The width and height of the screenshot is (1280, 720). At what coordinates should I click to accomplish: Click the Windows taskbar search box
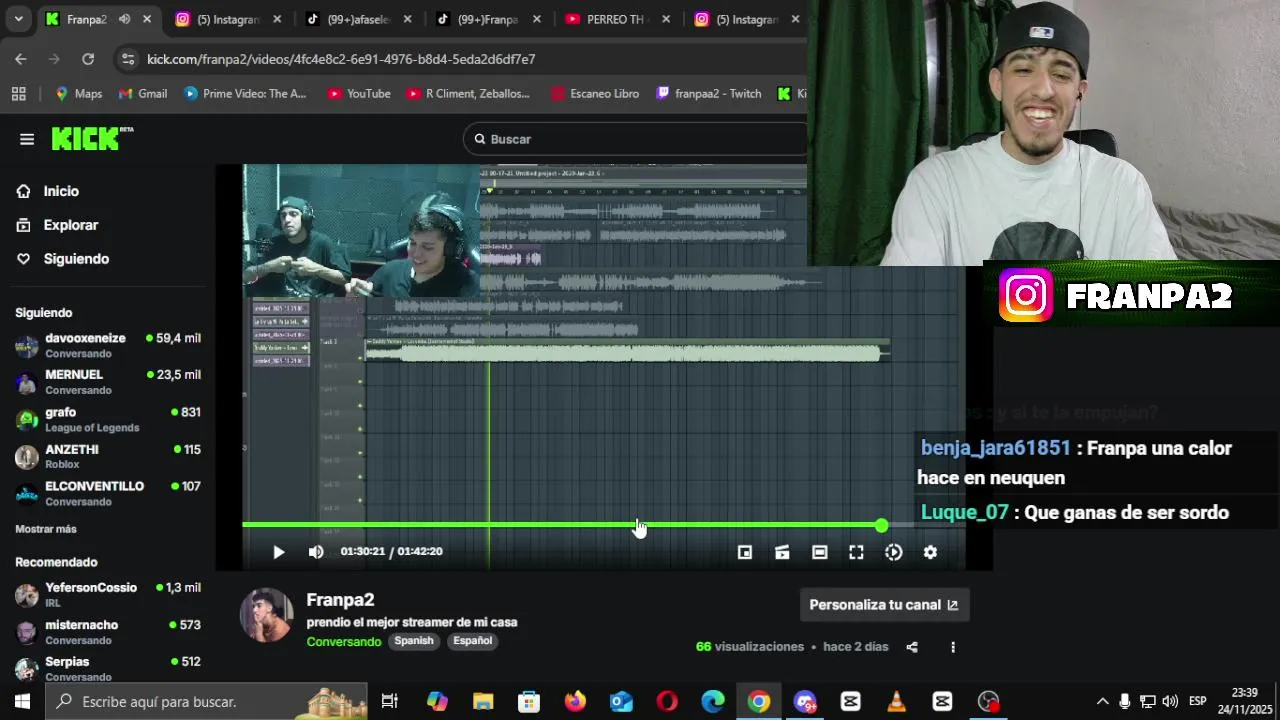(208, 701)
